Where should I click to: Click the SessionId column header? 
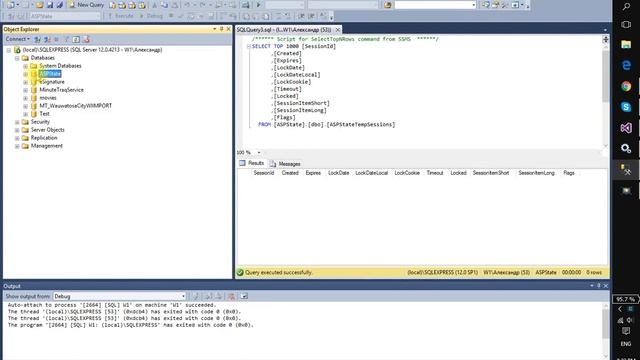(x=264, y=173)
